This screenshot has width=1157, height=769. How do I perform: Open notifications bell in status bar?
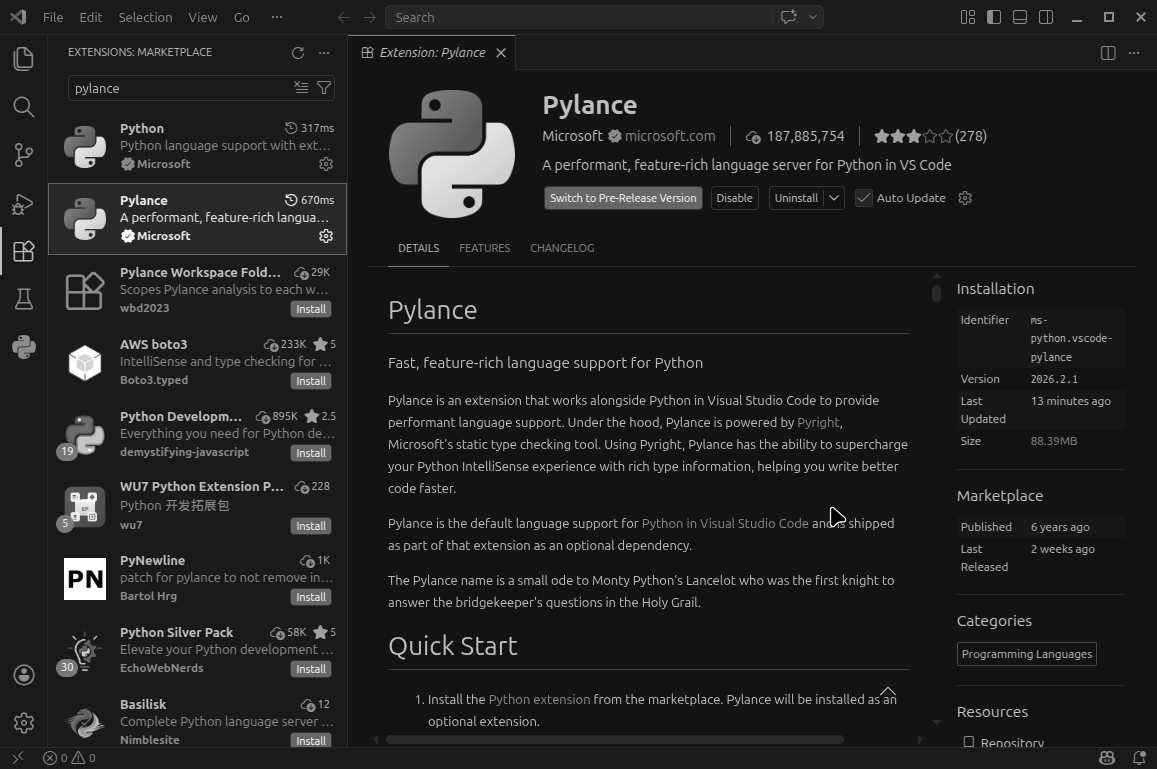coord(1139,758)
